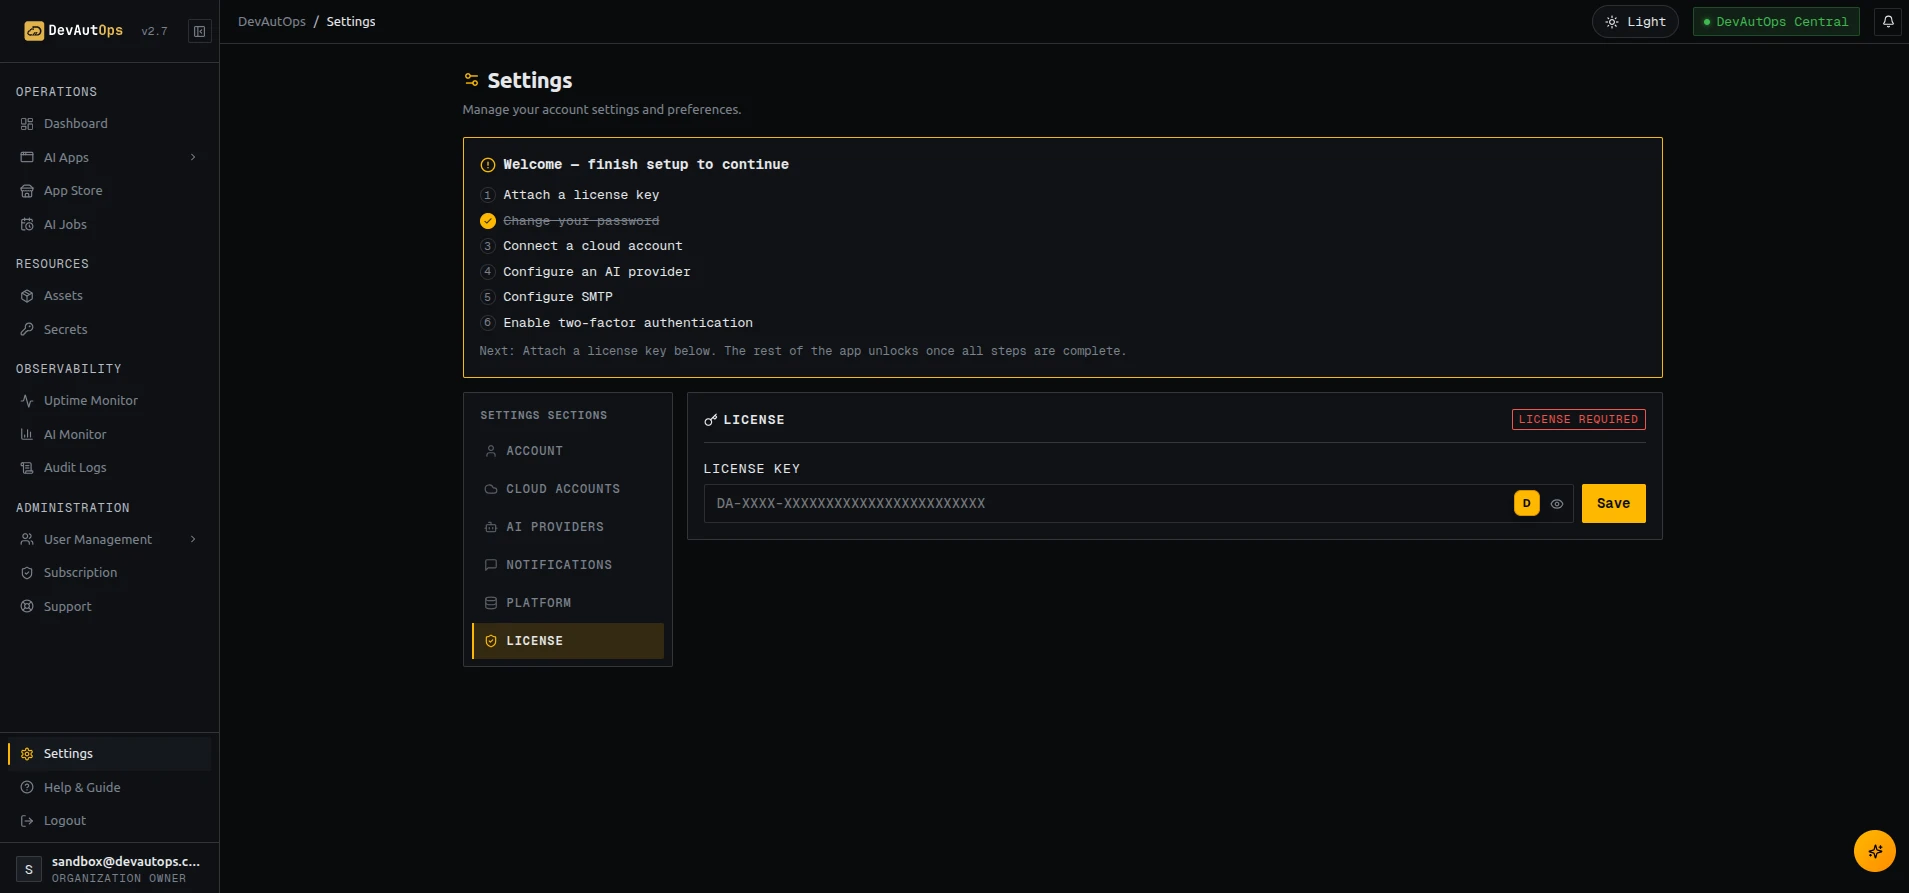Click the License Required badge

coord(1578,419)
